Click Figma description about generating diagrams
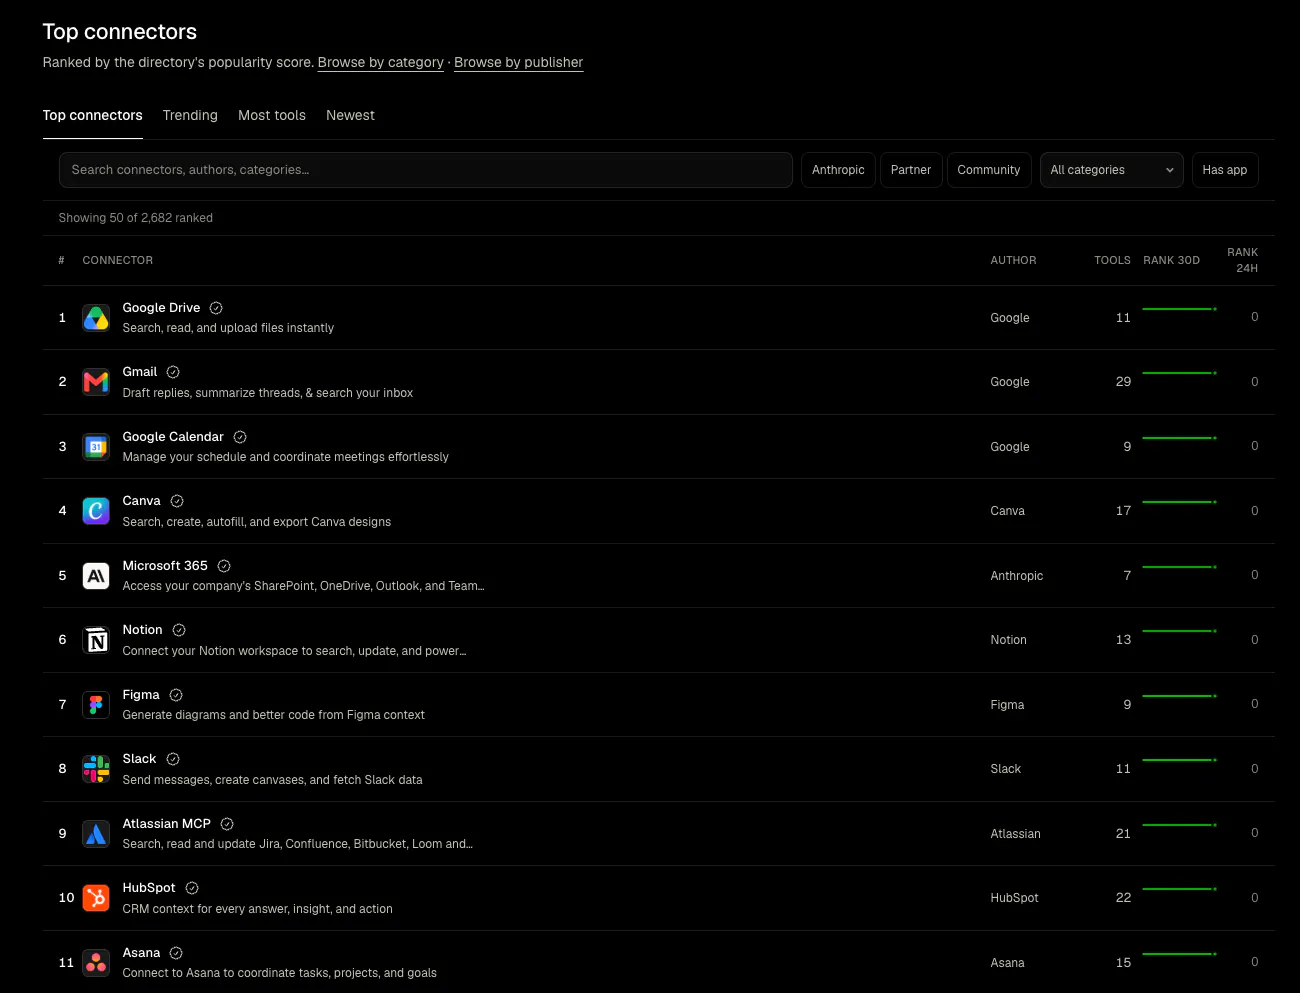 click(273, 715)
